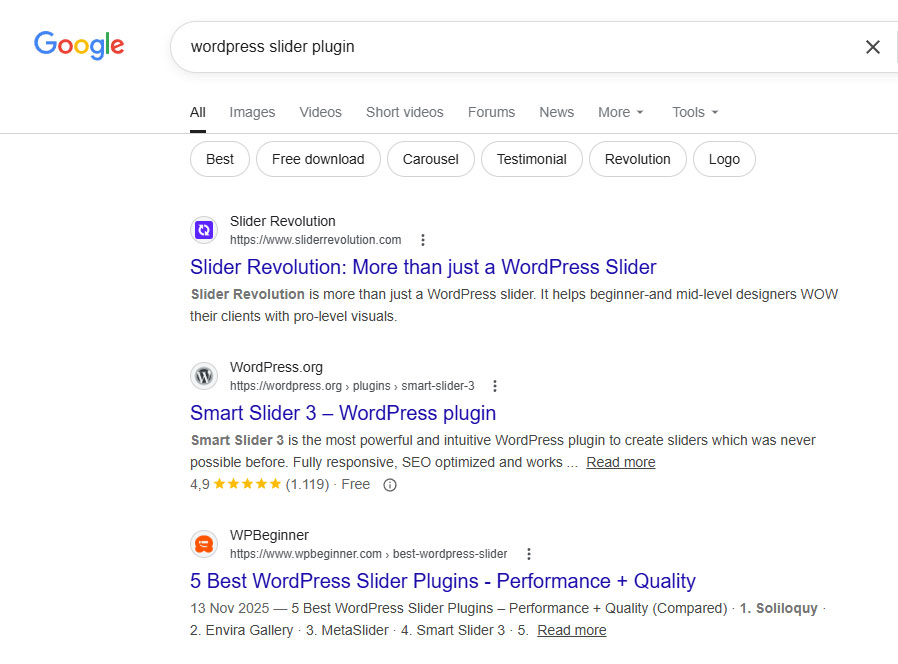
Task: Open the Forums tab
Action: coord(491,112)
